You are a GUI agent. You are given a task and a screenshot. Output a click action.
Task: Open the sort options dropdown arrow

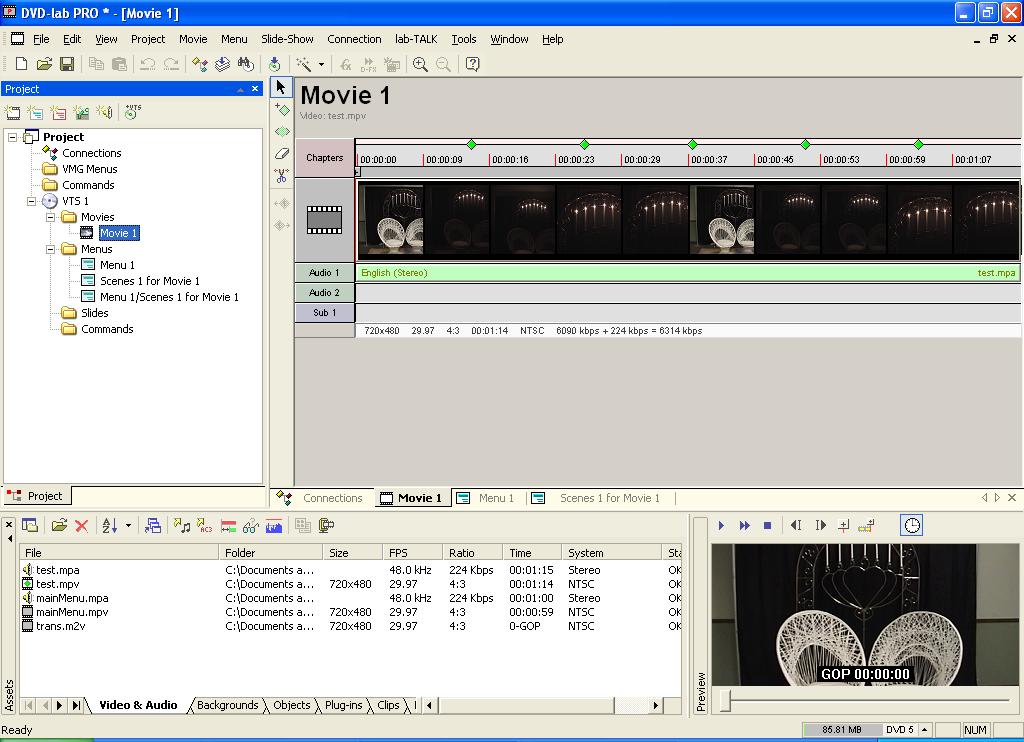pos(128,526)
